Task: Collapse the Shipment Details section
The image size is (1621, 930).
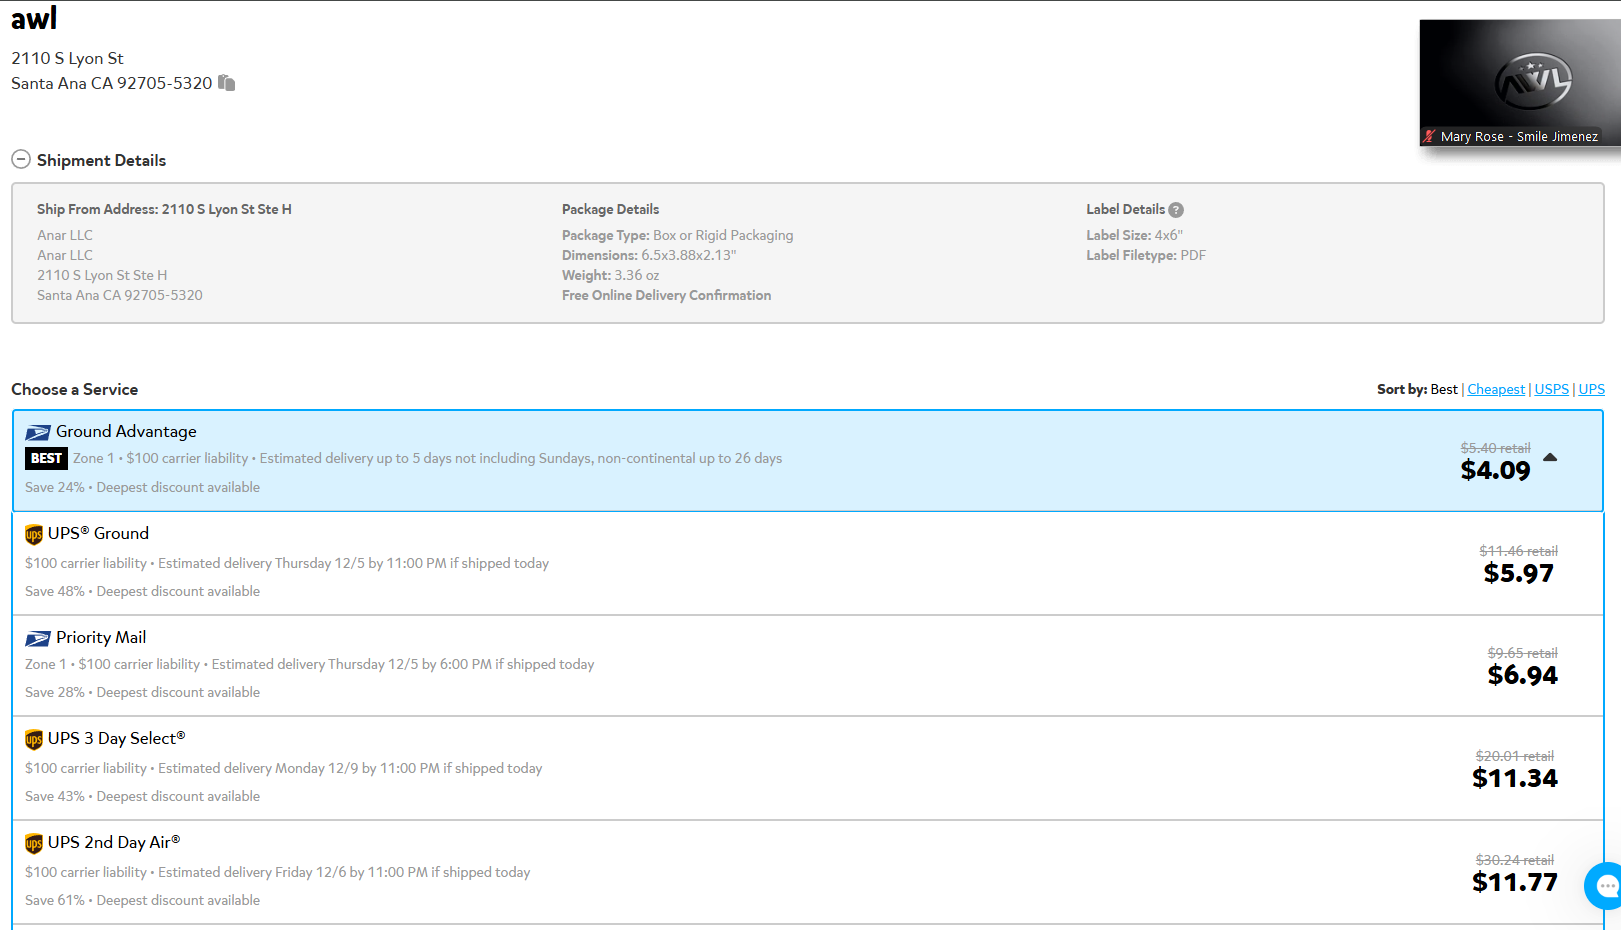Action: (21, 159)
